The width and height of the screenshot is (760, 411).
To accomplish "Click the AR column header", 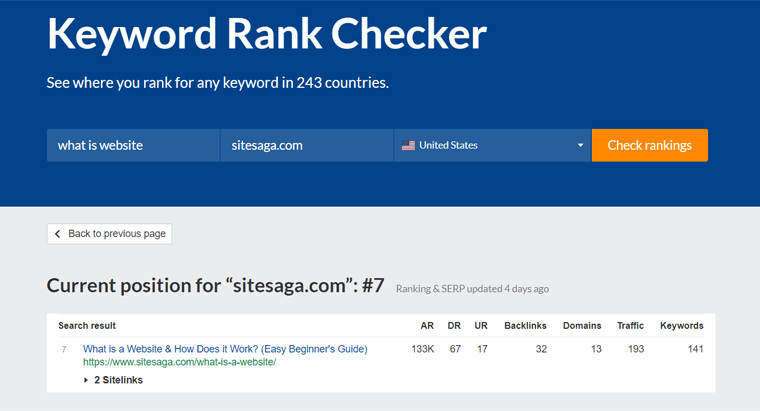I will coord(427,326).
